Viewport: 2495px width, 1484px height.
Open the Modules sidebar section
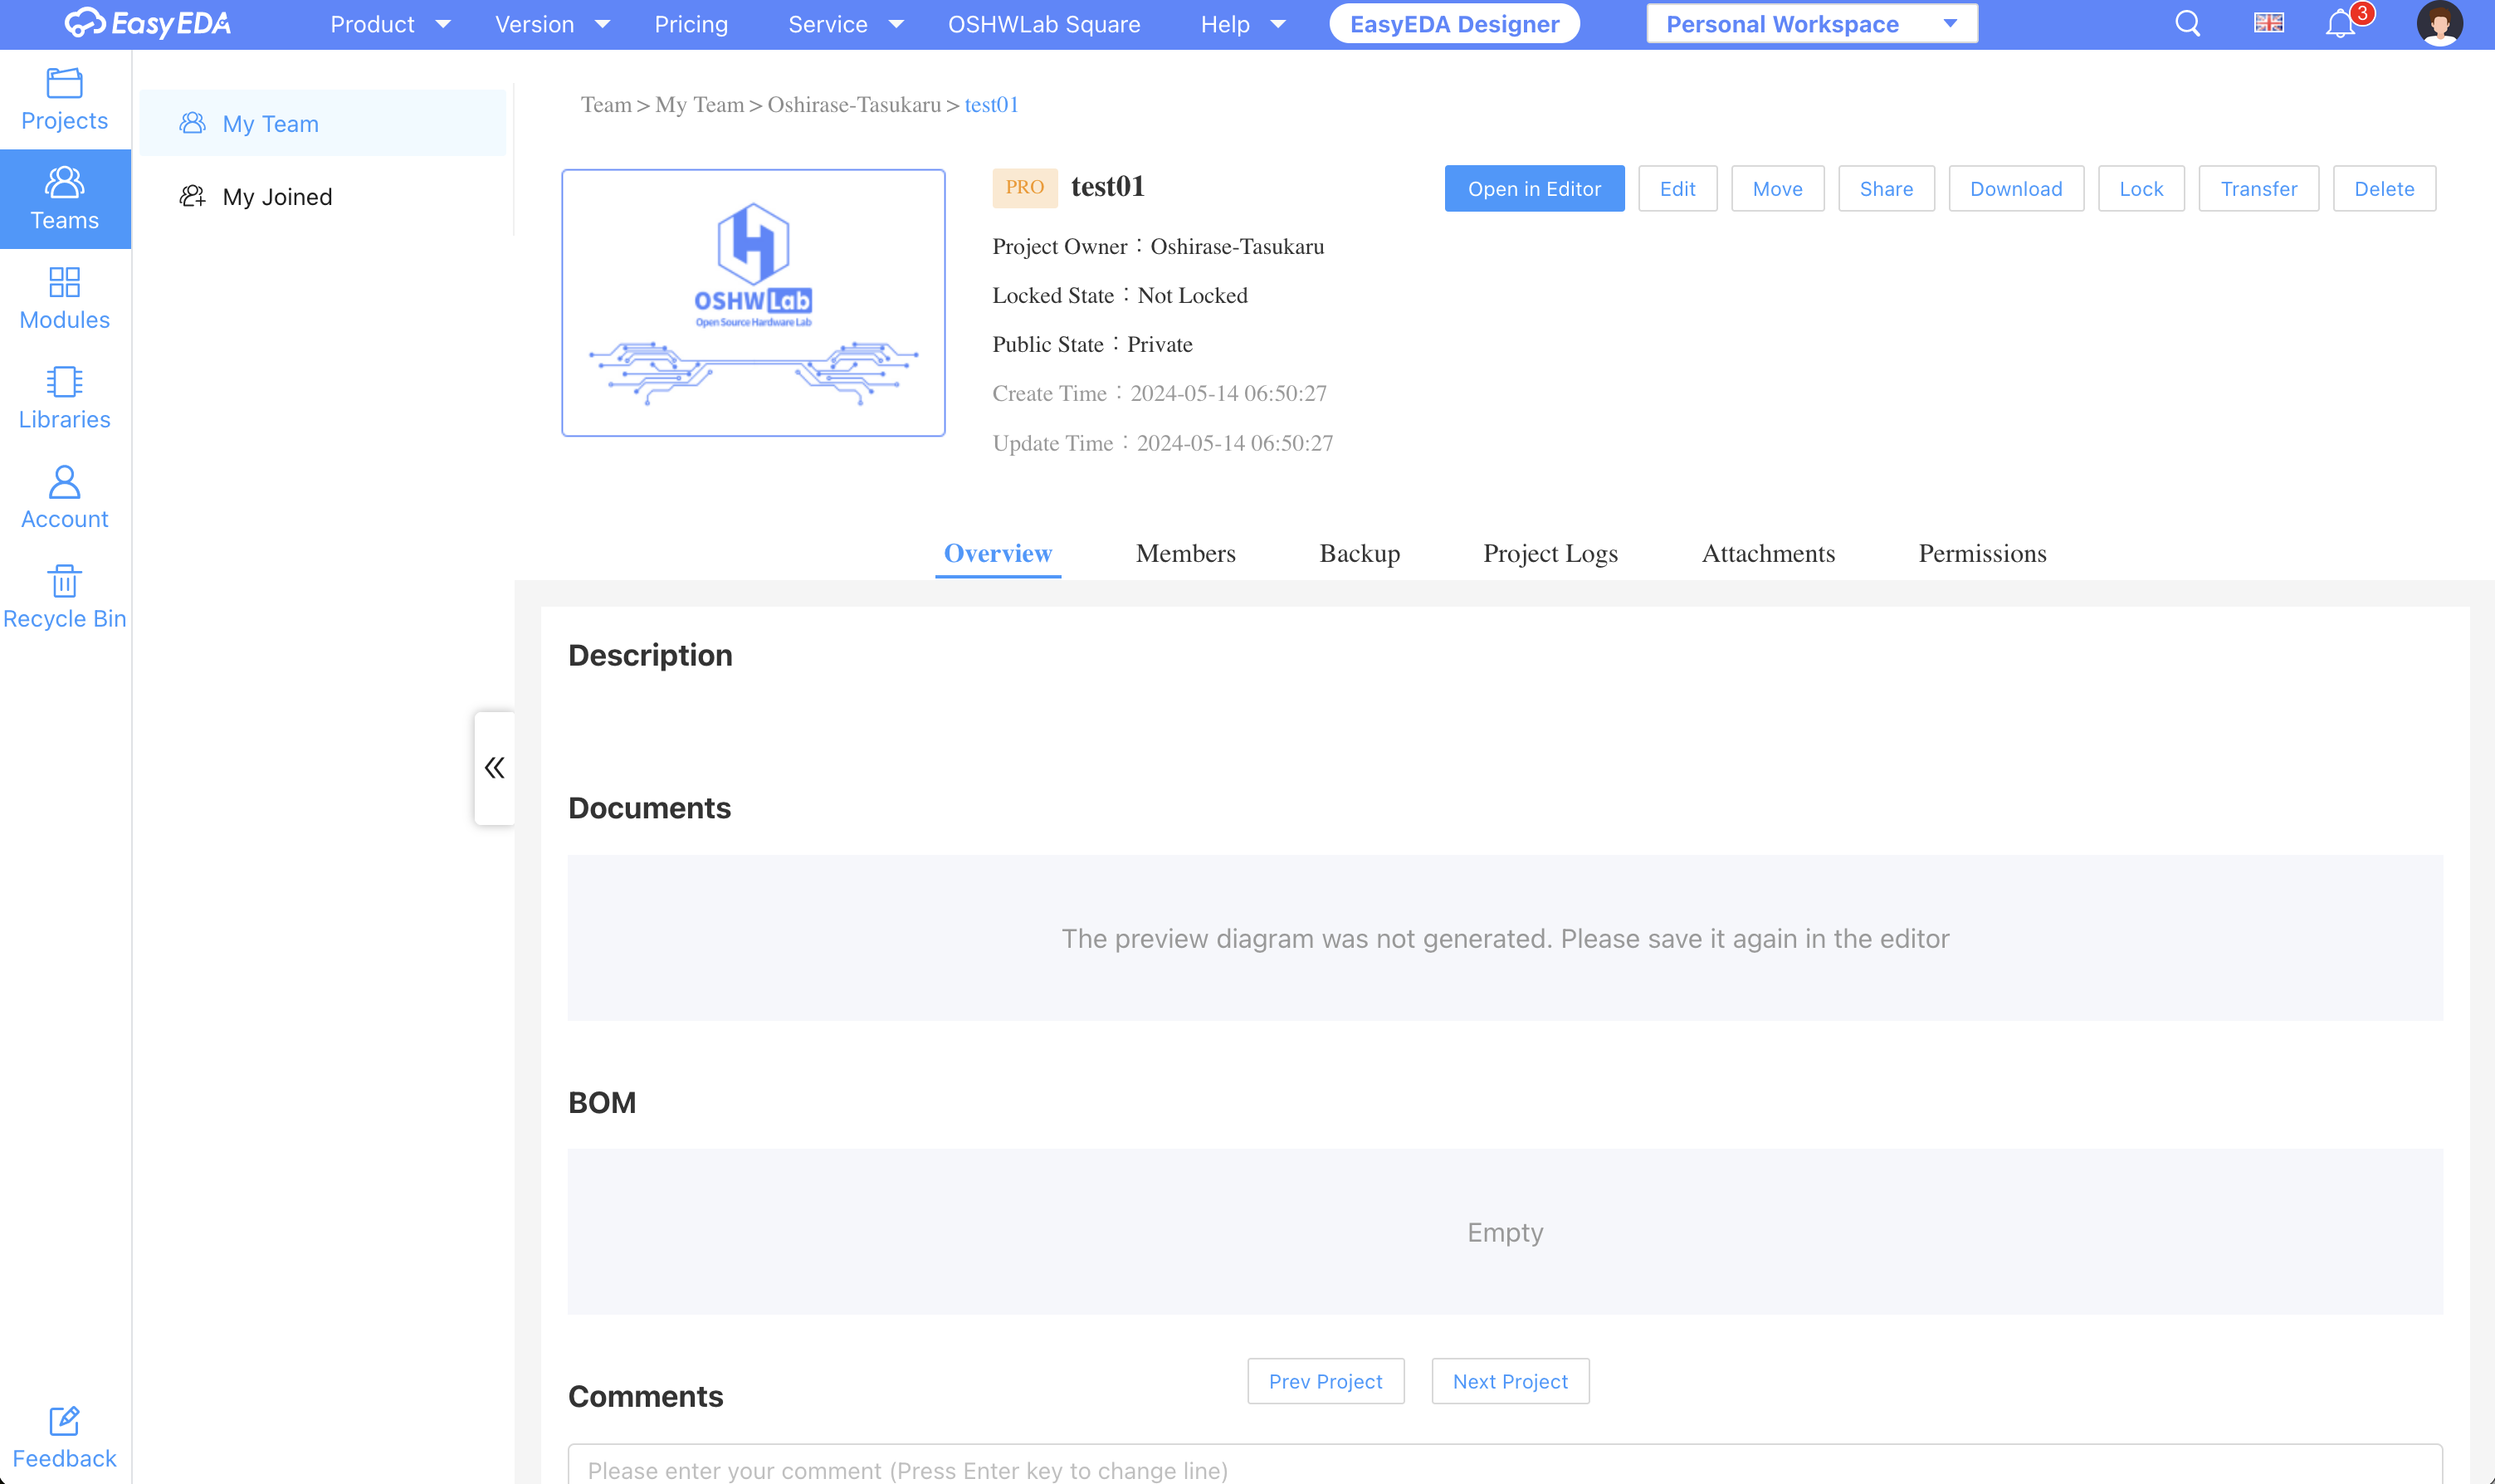coord(64,299)
